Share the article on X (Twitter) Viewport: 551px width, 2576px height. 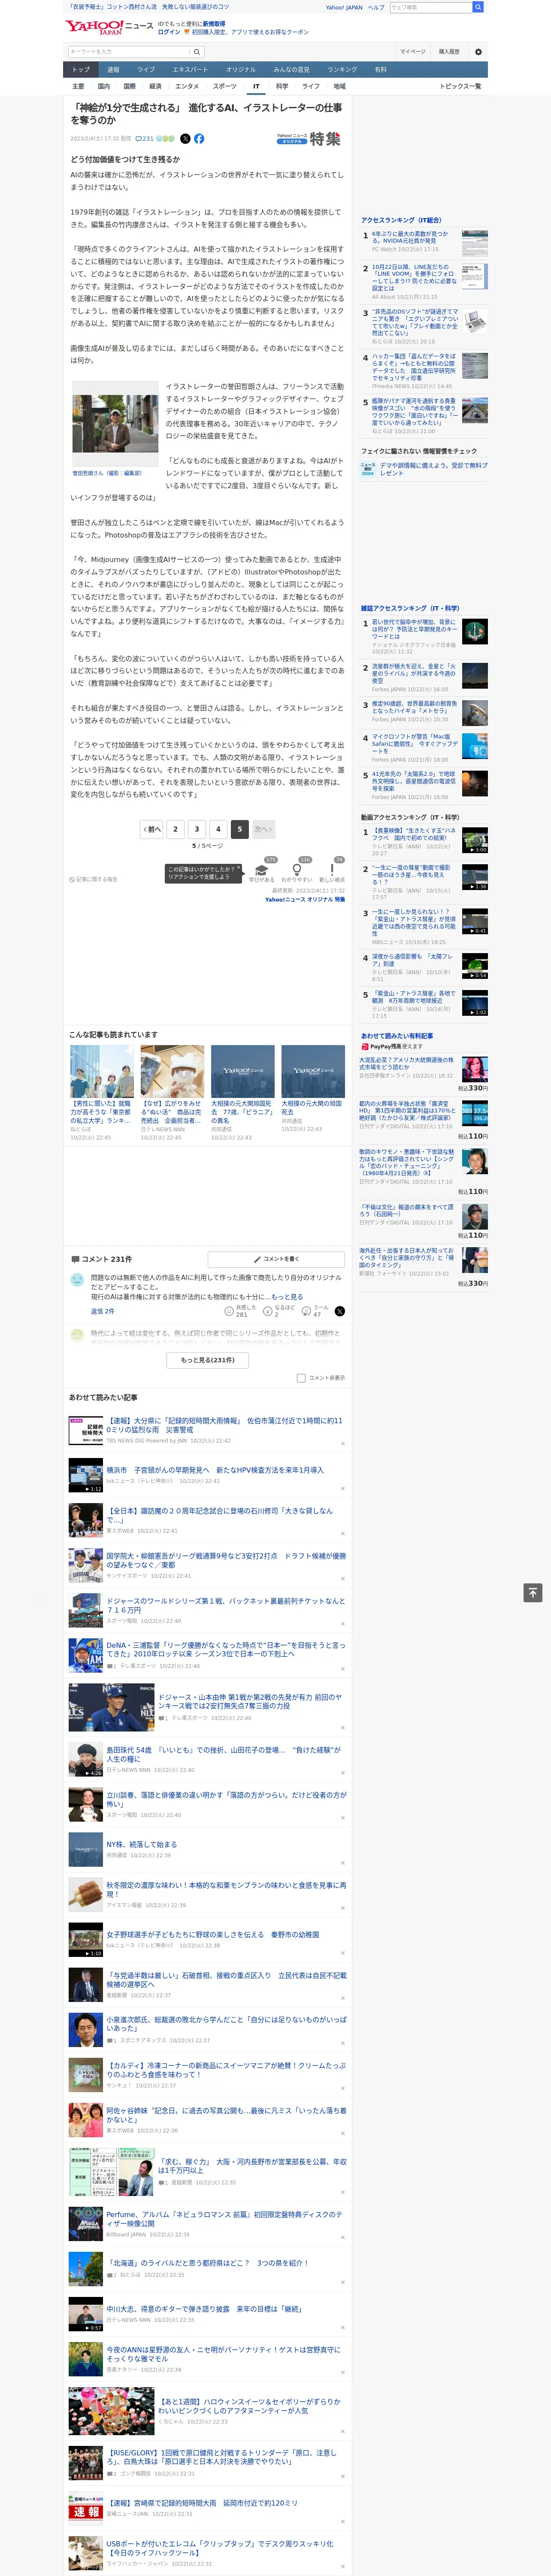click(x=185, y=139)
